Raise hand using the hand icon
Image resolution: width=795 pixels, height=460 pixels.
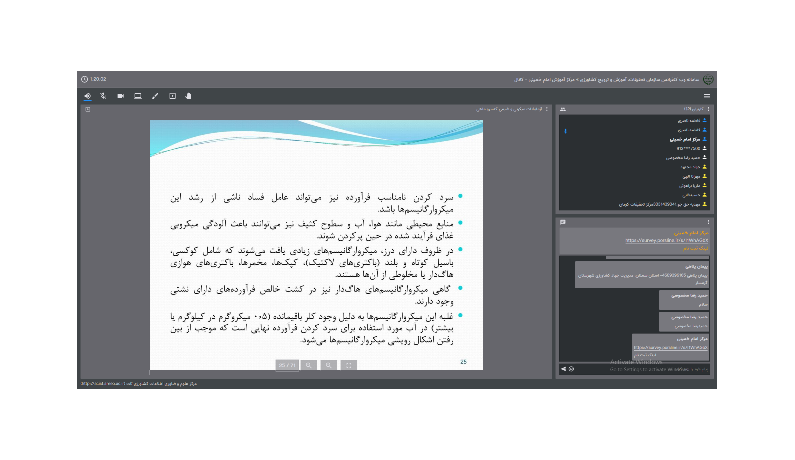point(189,96)
